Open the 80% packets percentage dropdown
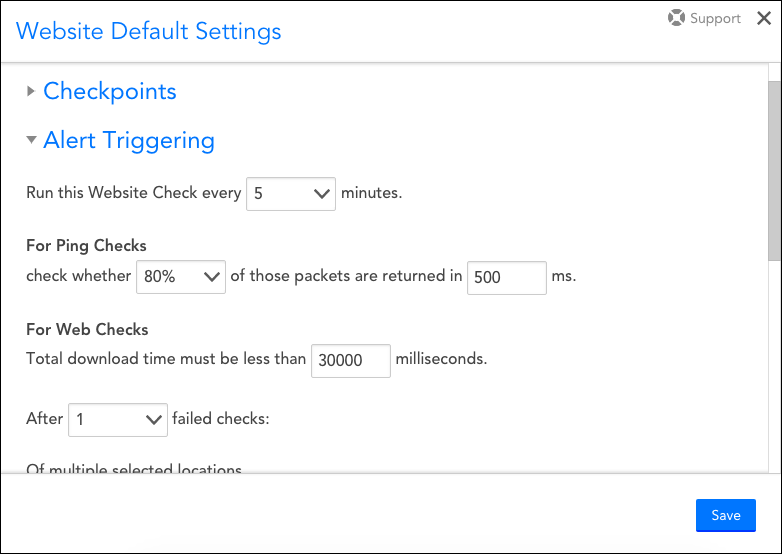This screenshot has height=554, width=782. (x=180, y=277)
